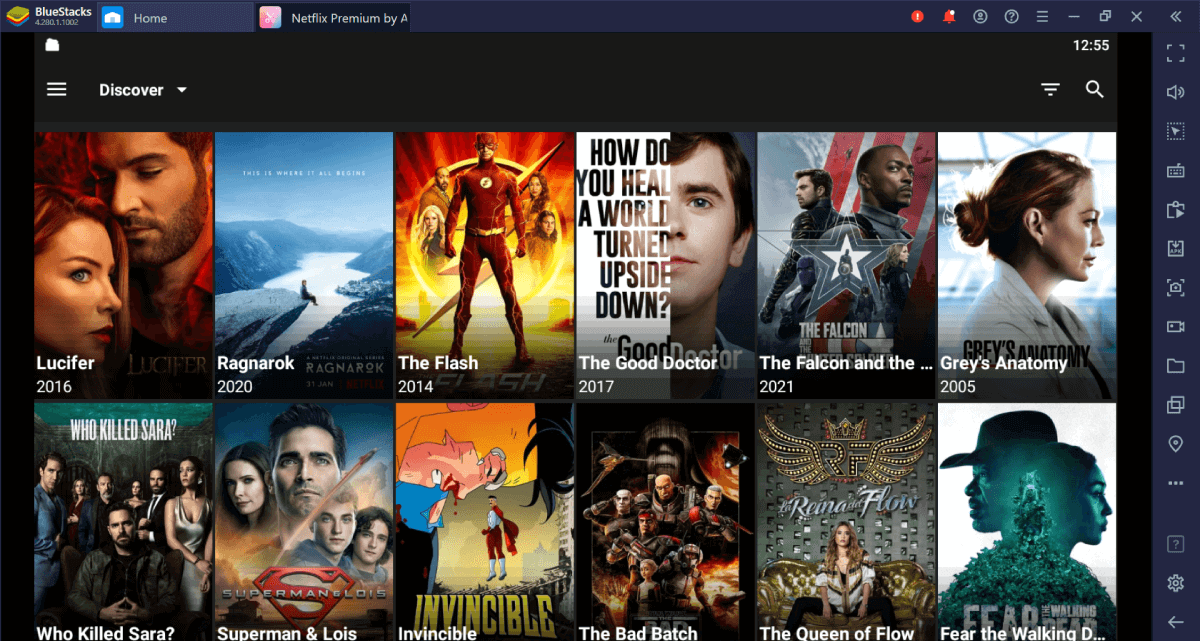Viewport: 1200px width, 641px height.
Task: Click the Android status bar notification icon
Action: (x=52, y=45)
